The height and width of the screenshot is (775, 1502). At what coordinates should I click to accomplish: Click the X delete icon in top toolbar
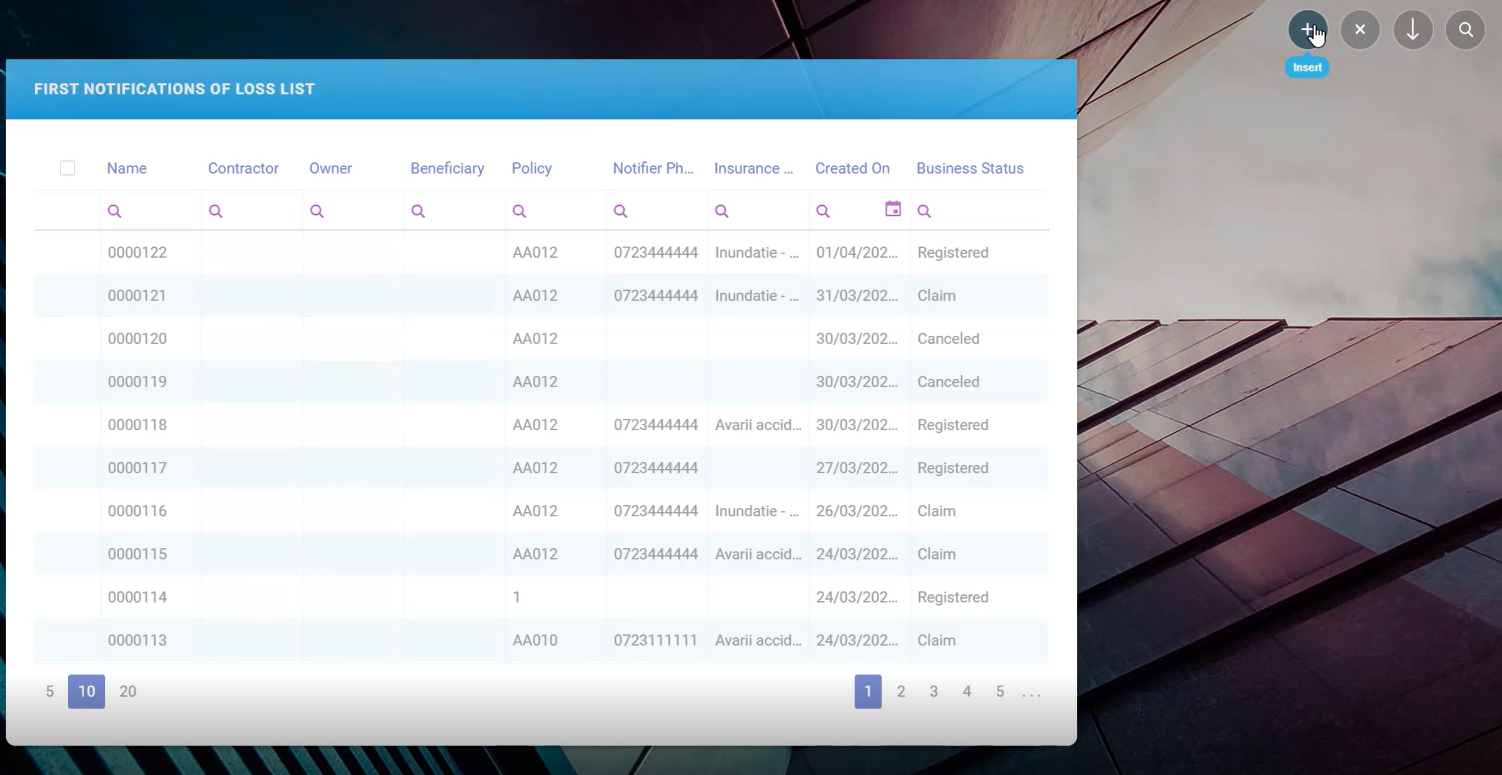tap(1360, 30)
